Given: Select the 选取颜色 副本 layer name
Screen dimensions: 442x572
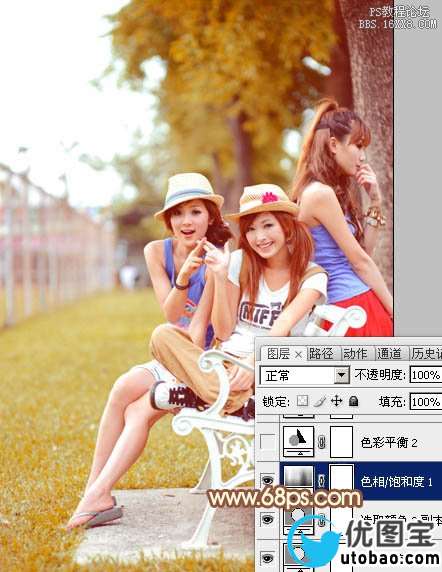Looking at the screenshot, I should [x=401, y=519].
